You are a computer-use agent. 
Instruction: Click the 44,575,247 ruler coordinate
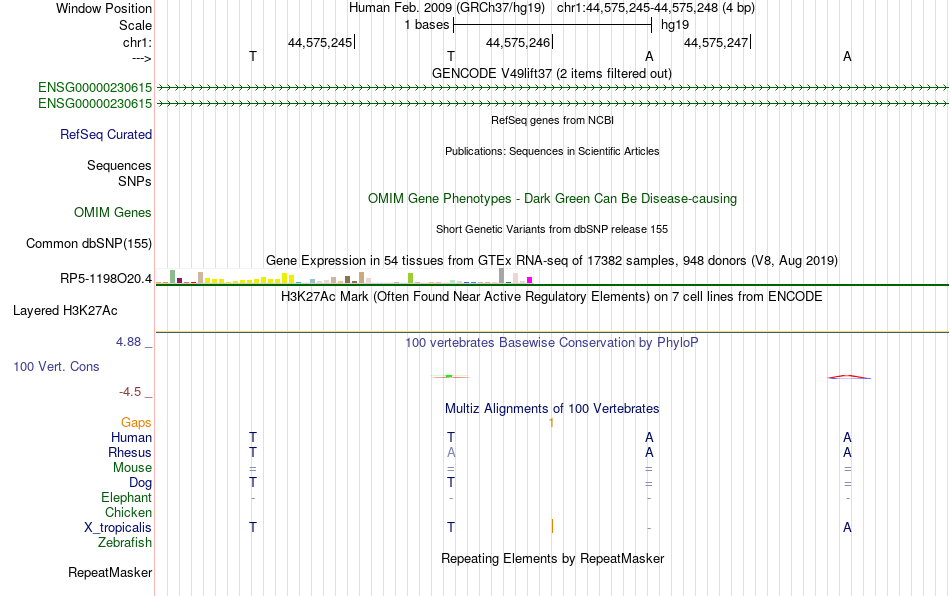(x=716, y=42)
